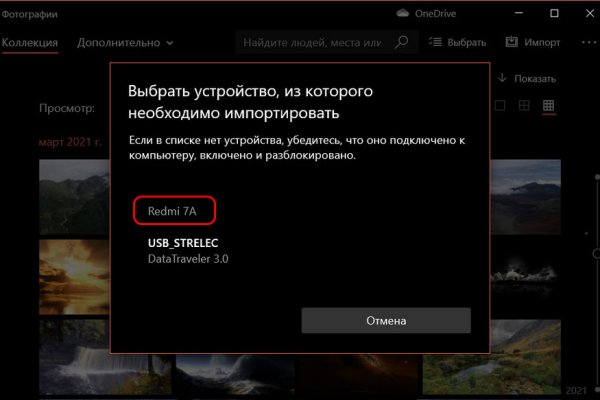Switch to medium grid view
The width and height of the screenshot is (600, 400).
[524, 105]
